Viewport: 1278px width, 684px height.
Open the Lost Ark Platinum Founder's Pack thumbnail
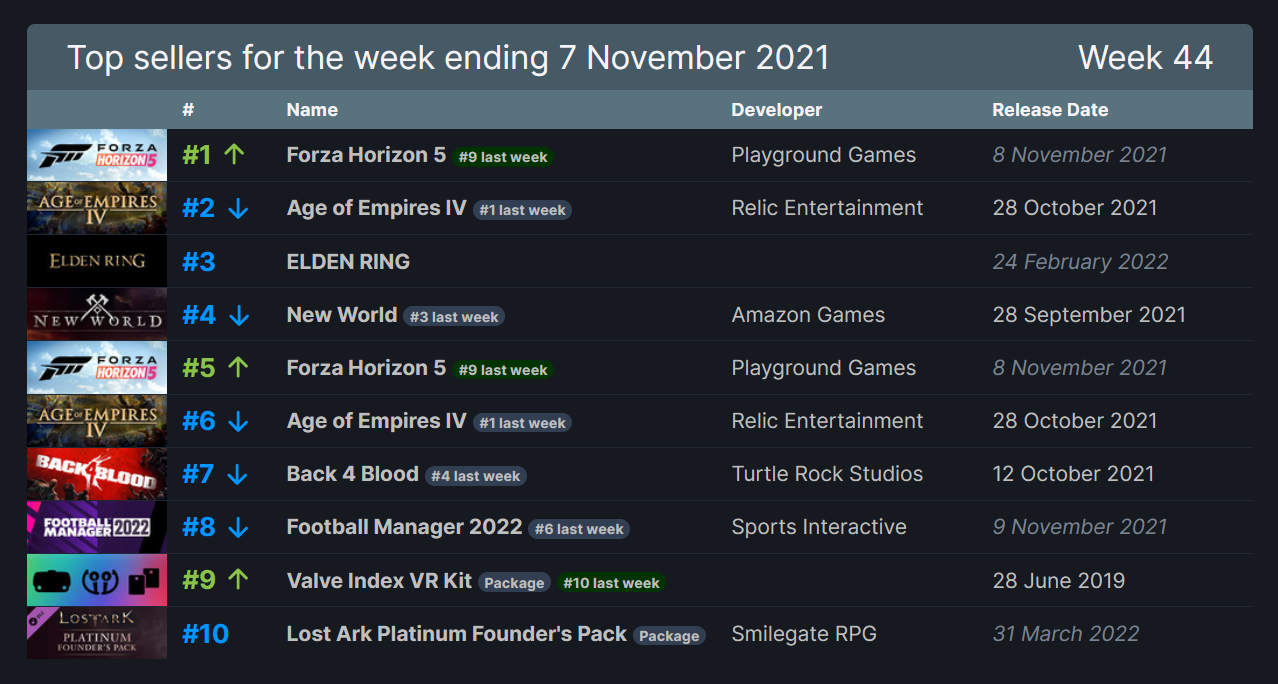[97, 633]
